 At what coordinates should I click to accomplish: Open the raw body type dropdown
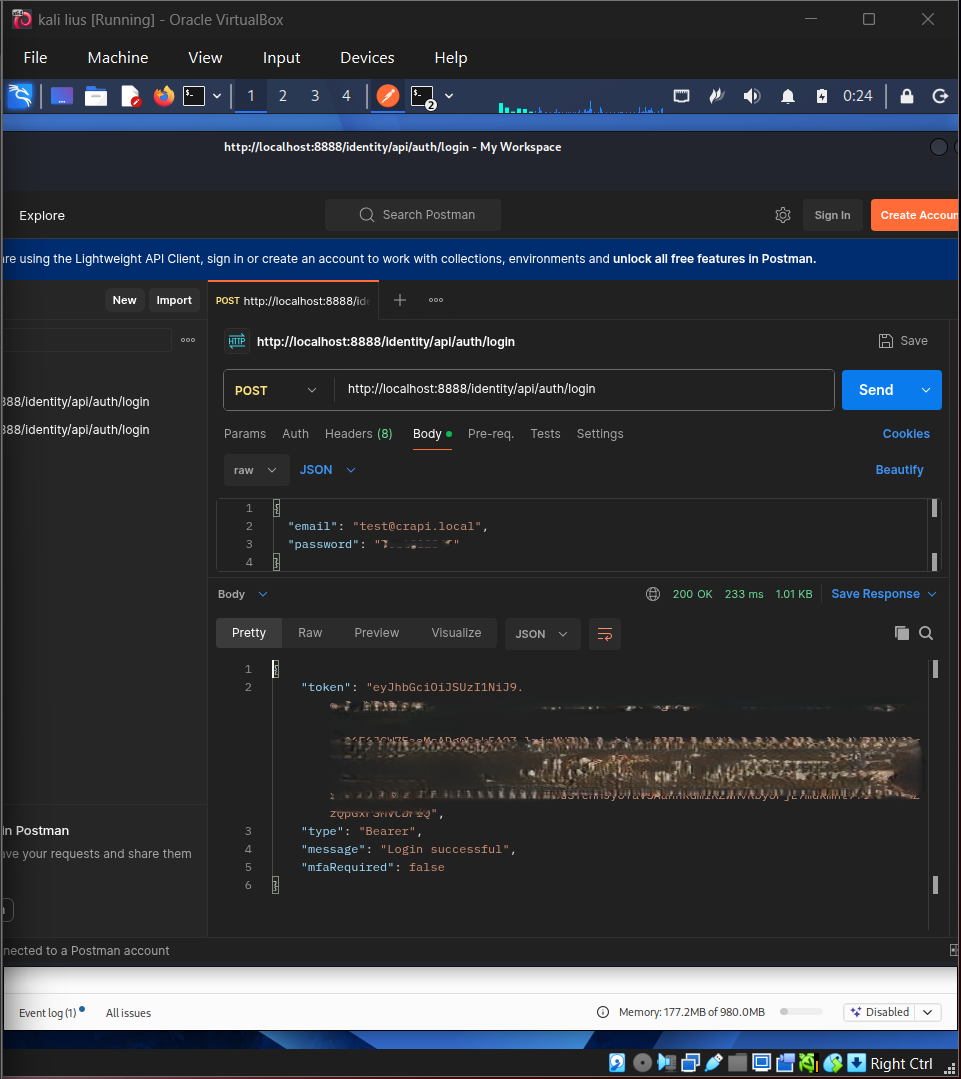[x=255, y=470]
